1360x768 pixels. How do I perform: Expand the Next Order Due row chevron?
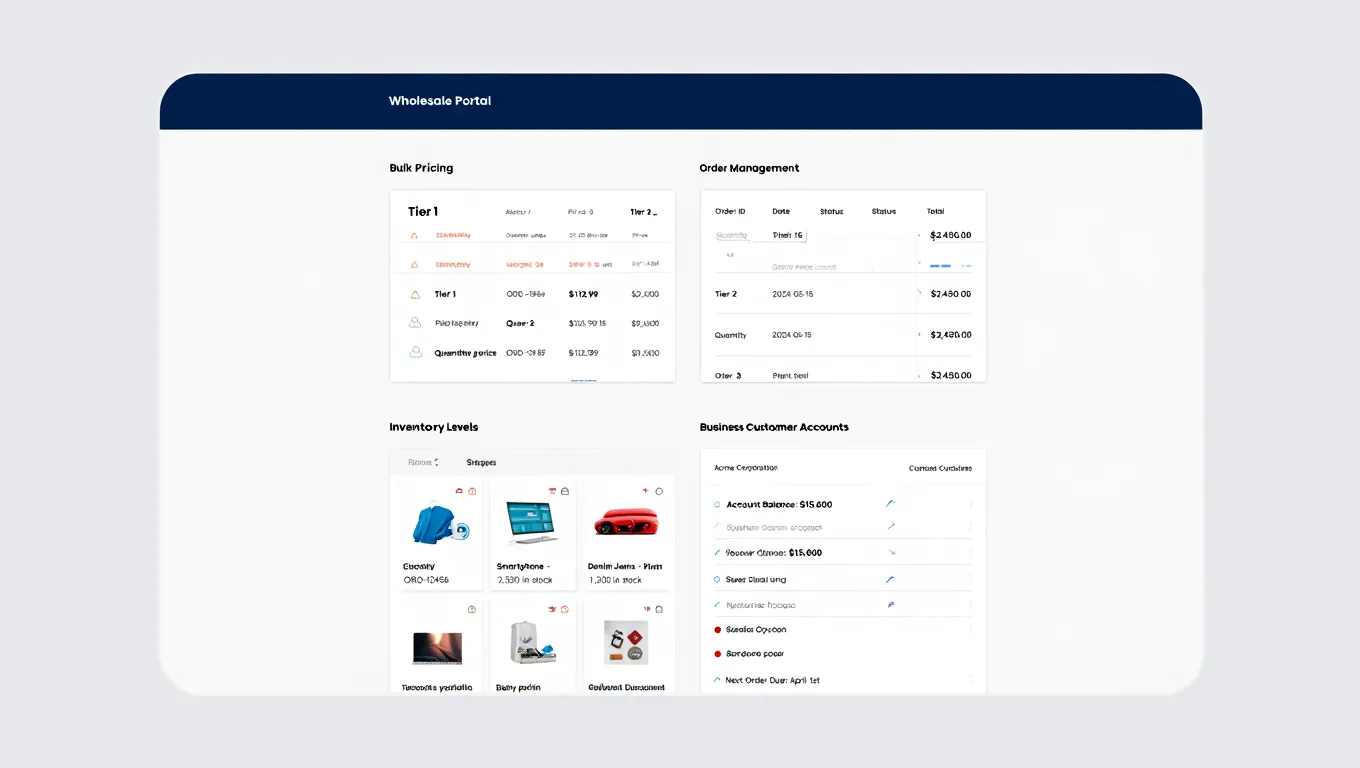point(970,680)
